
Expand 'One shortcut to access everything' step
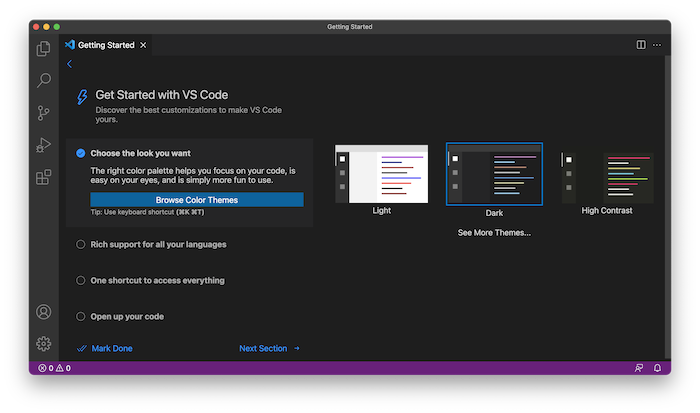click(158, 280)
